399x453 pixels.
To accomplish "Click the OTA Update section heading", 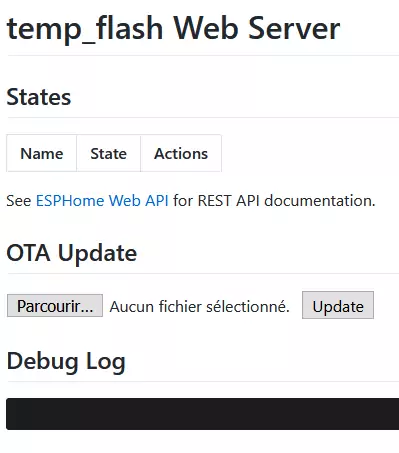I will coord(72,253).
